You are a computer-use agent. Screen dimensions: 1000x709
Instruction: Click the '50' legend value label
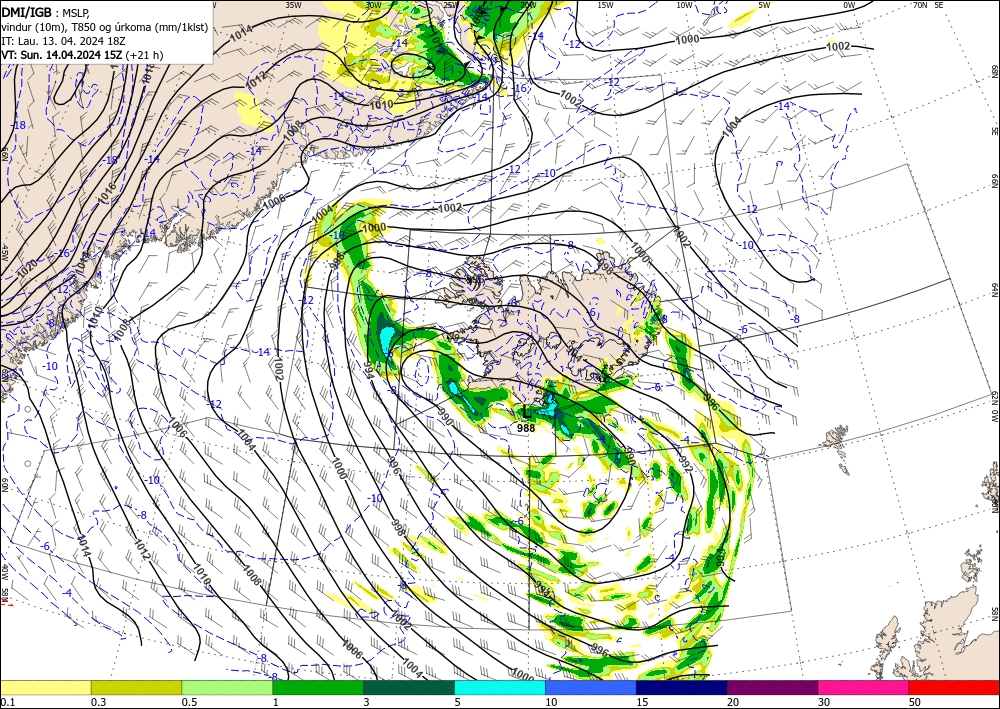pyautogui.click(x=915, y=702)
